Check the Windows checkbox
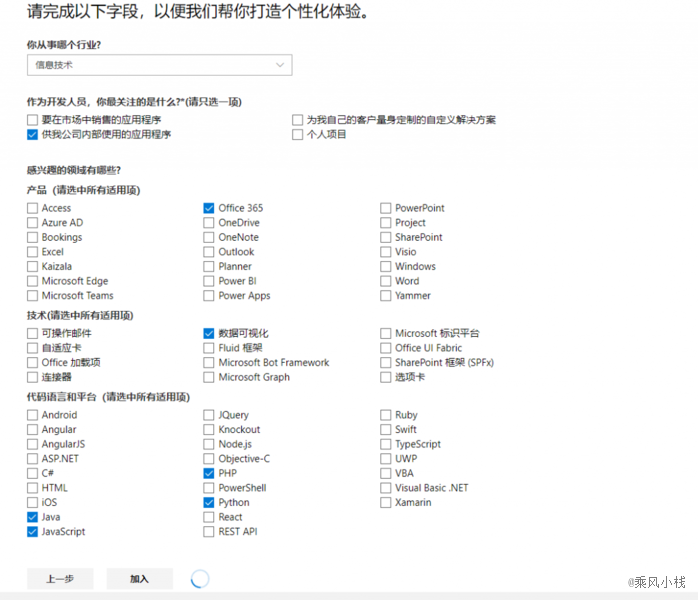Screen dimensions: 698x600 coord(386,267)
